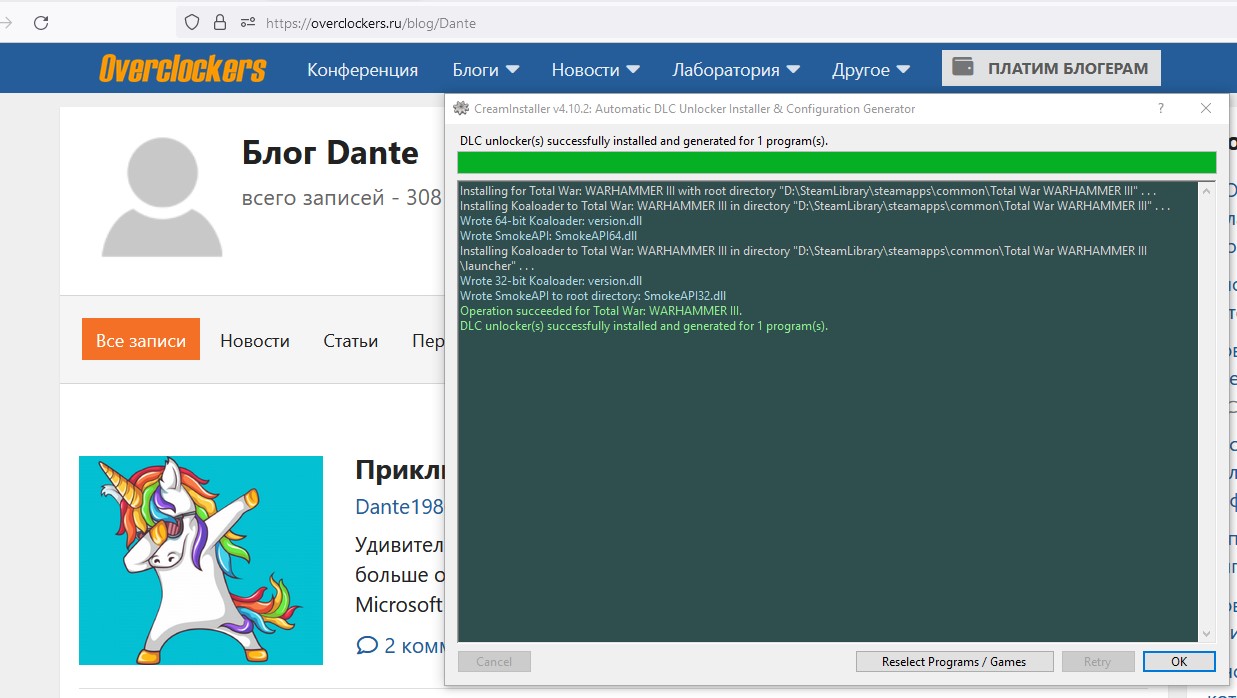
Task: Click the OK button in CreamInstaller
Action: click(x=1179, y=662)
